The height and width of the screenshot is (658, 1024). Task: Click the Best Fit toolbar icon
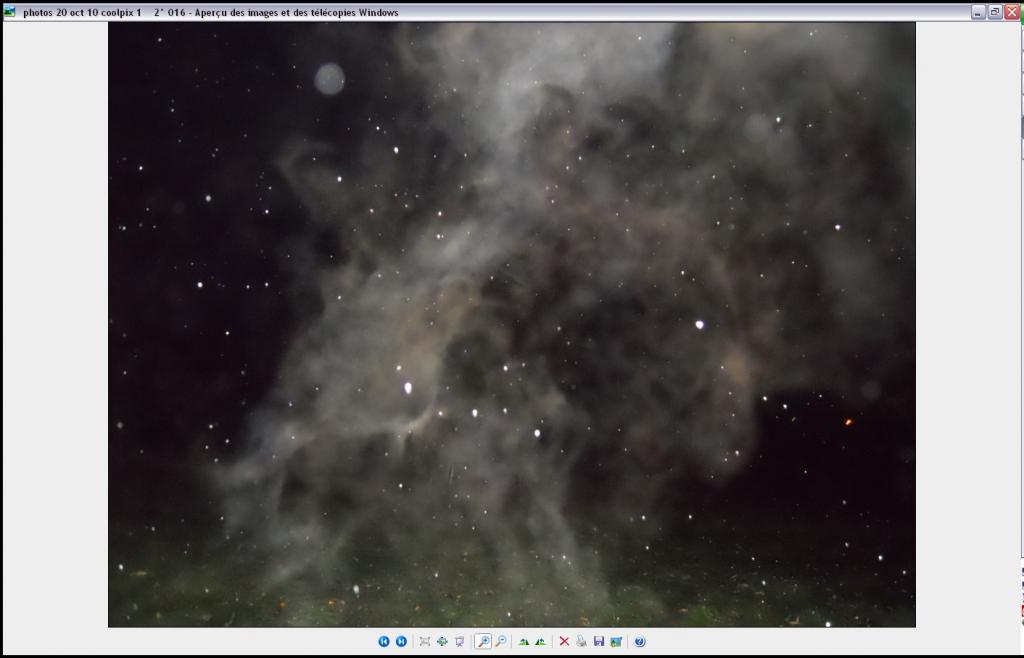[x=424, y=642]
